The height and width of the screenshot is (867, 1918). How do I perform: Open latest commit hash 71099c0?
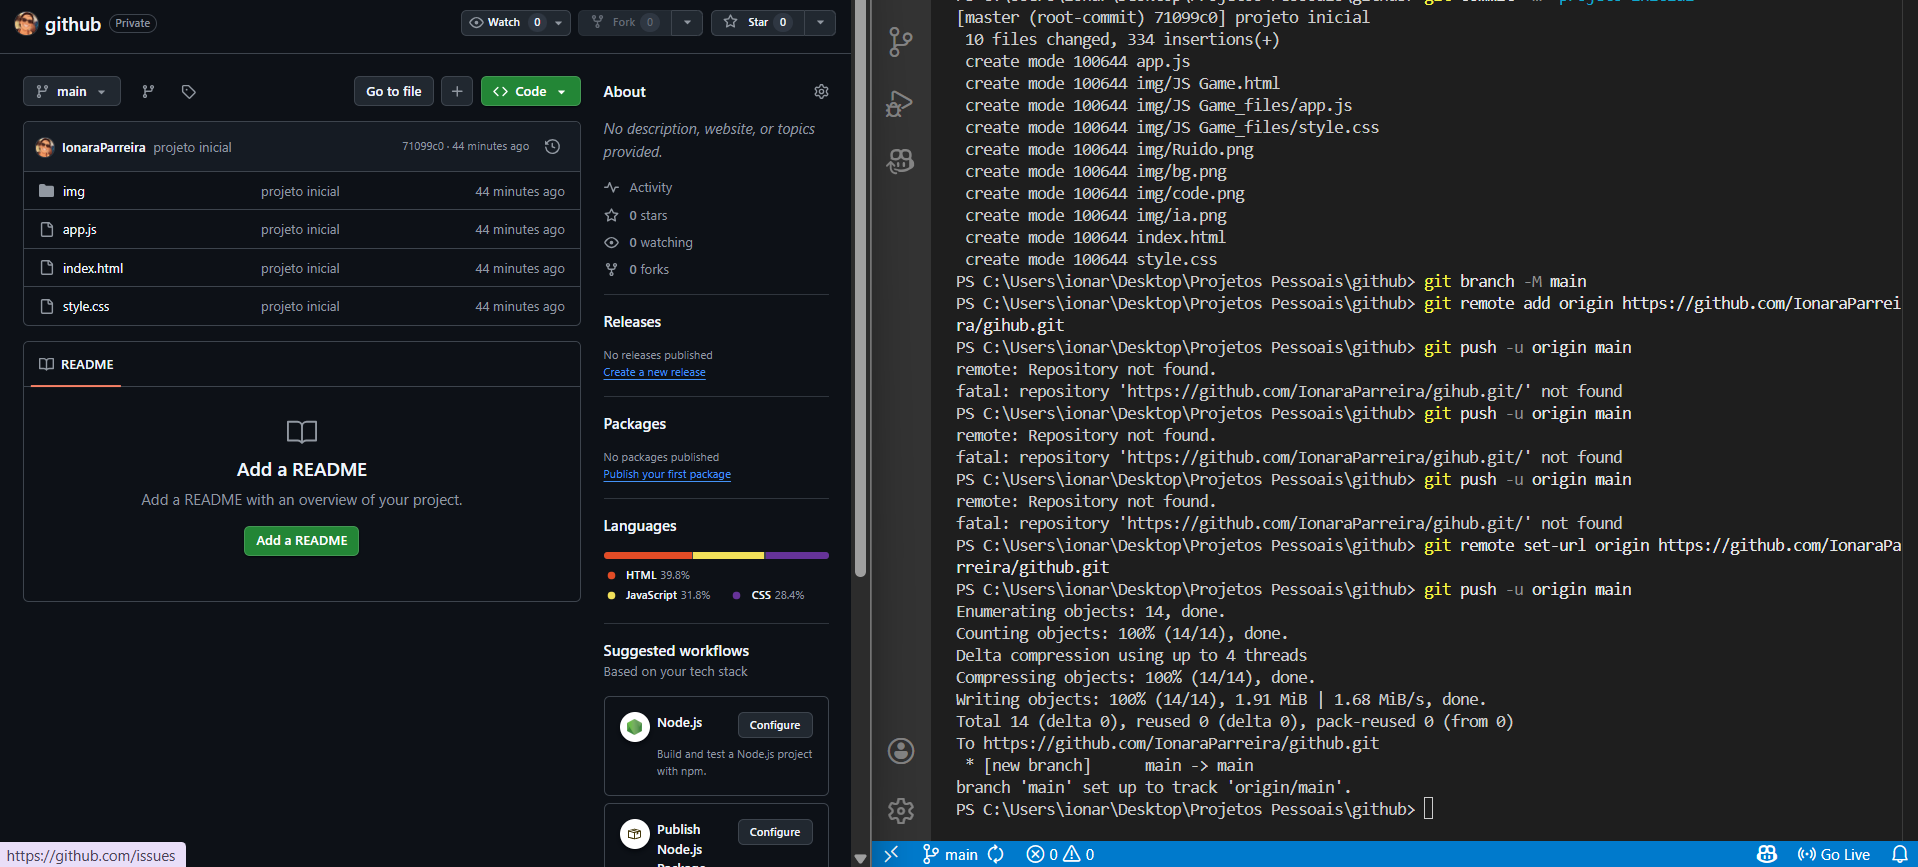click(x=422, y=147)
